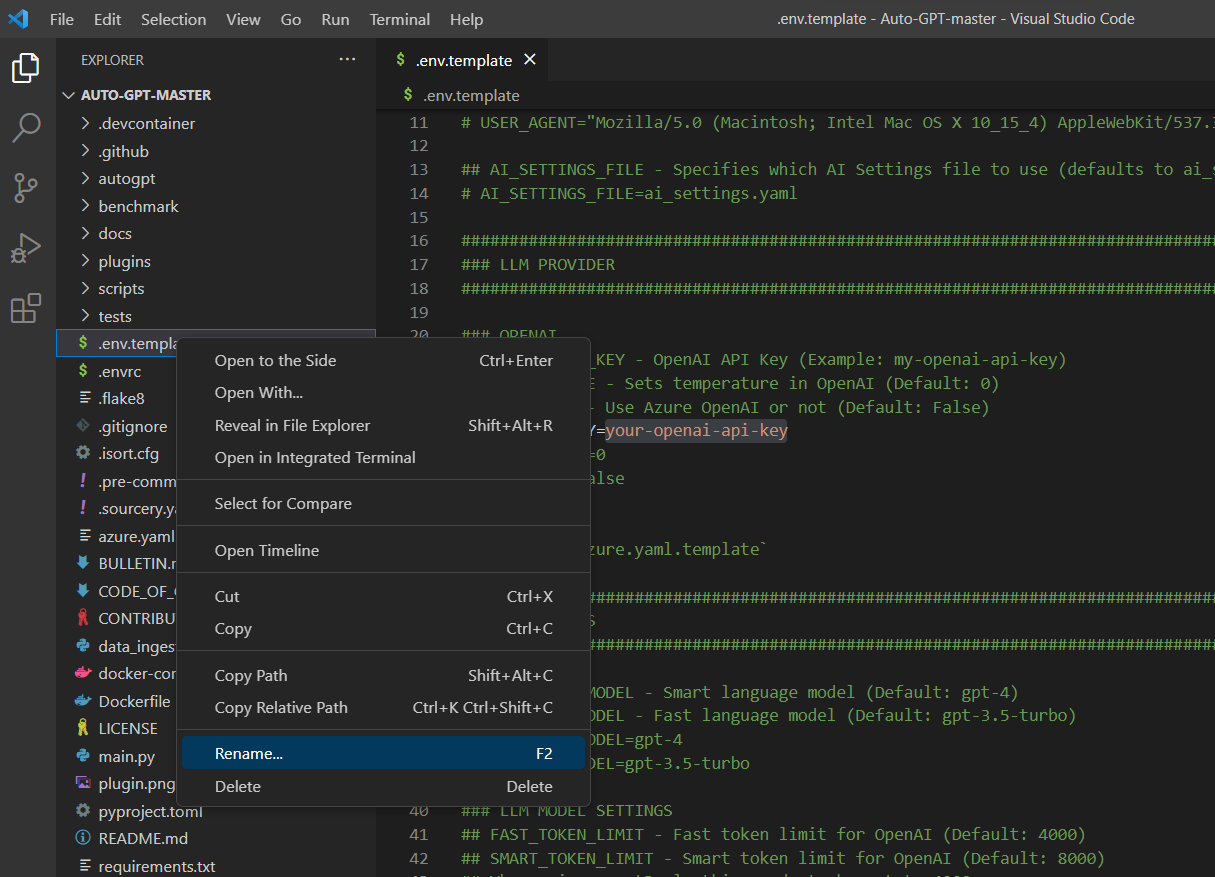The width and height of the screenshot is (1215, 877).
Task: Collapse the AUTO-GPT-MASTER root folder
Action: click(x=145, y=95)
